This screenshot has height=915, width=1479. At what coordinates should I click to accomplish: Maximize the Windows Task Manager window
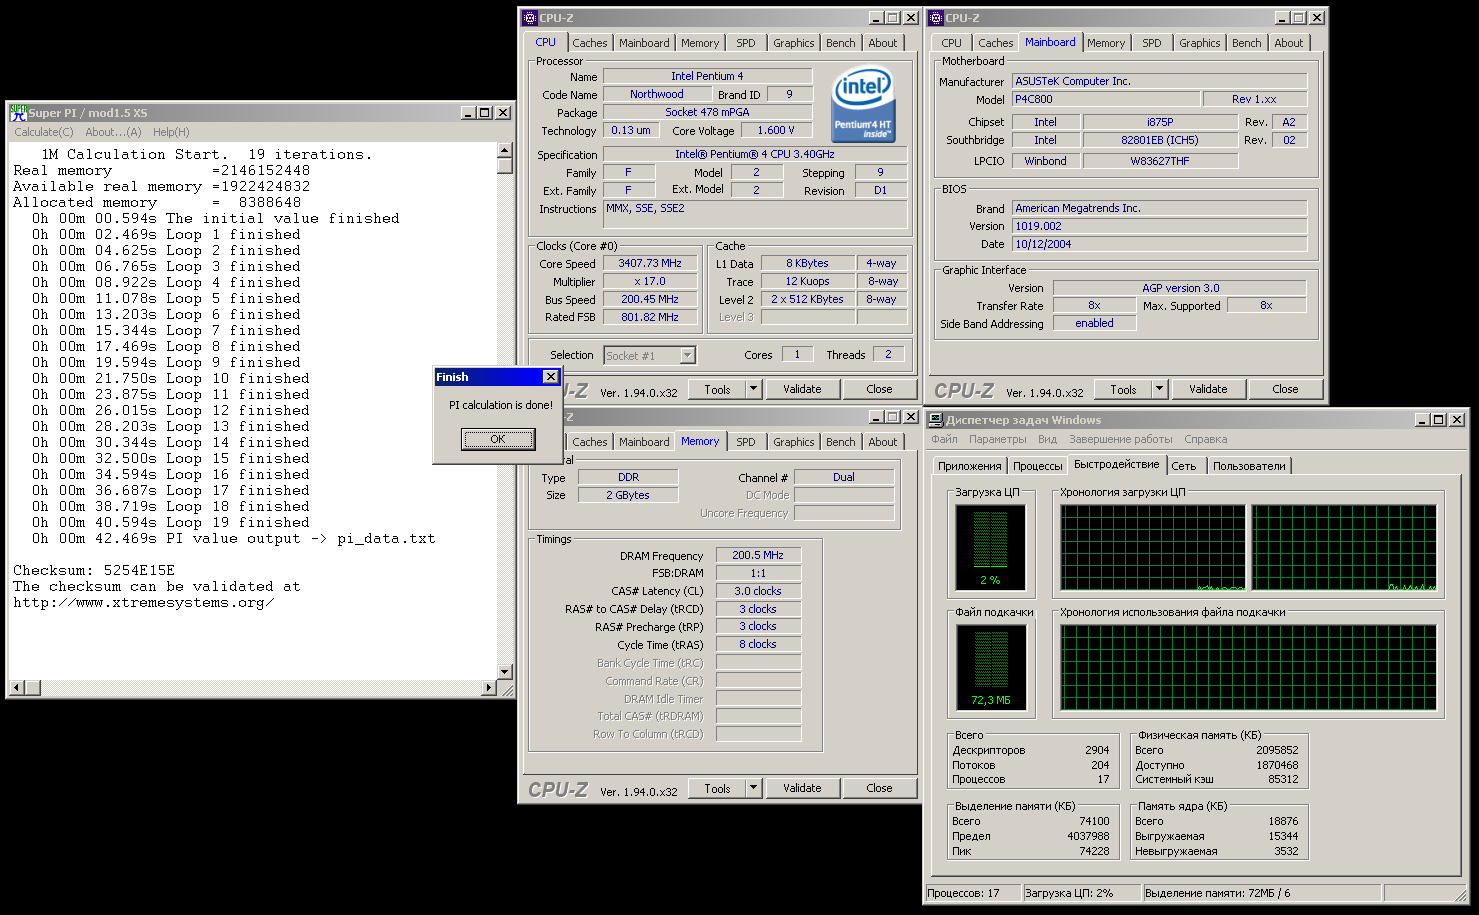[x=1439, y=420]
